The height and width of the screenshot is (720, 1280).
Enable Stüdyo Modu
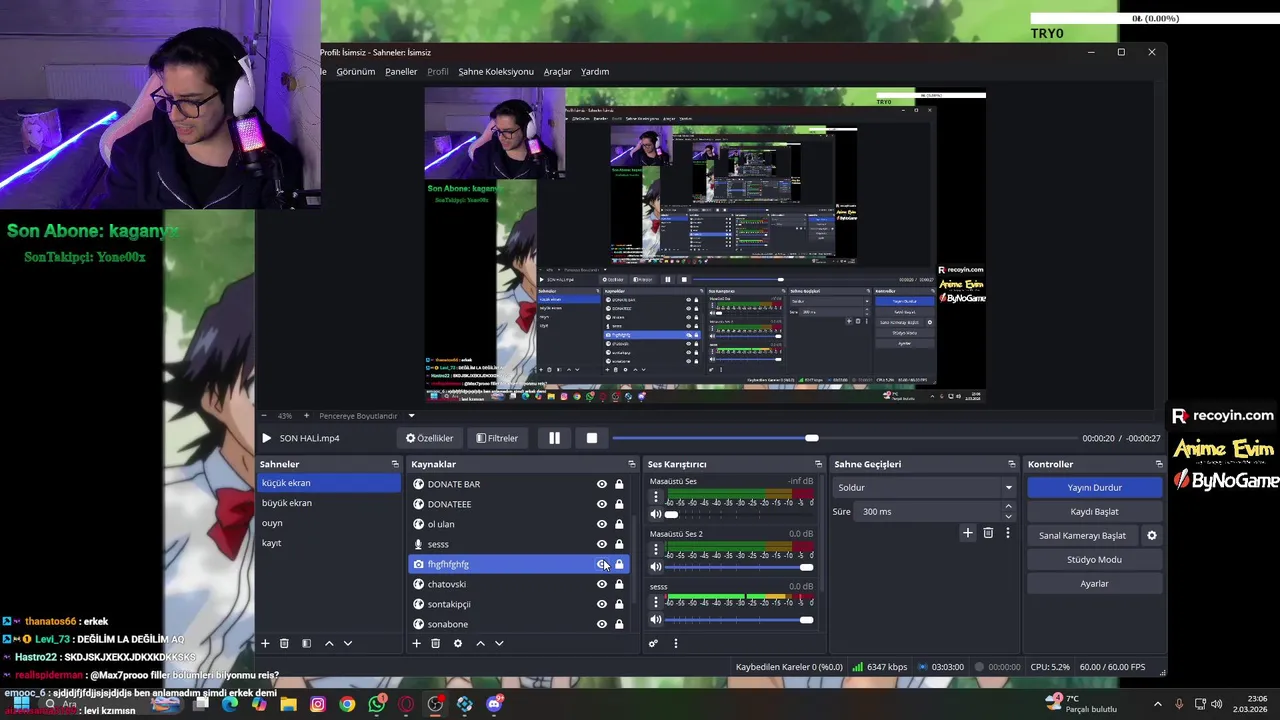[x=1094, y=559]
